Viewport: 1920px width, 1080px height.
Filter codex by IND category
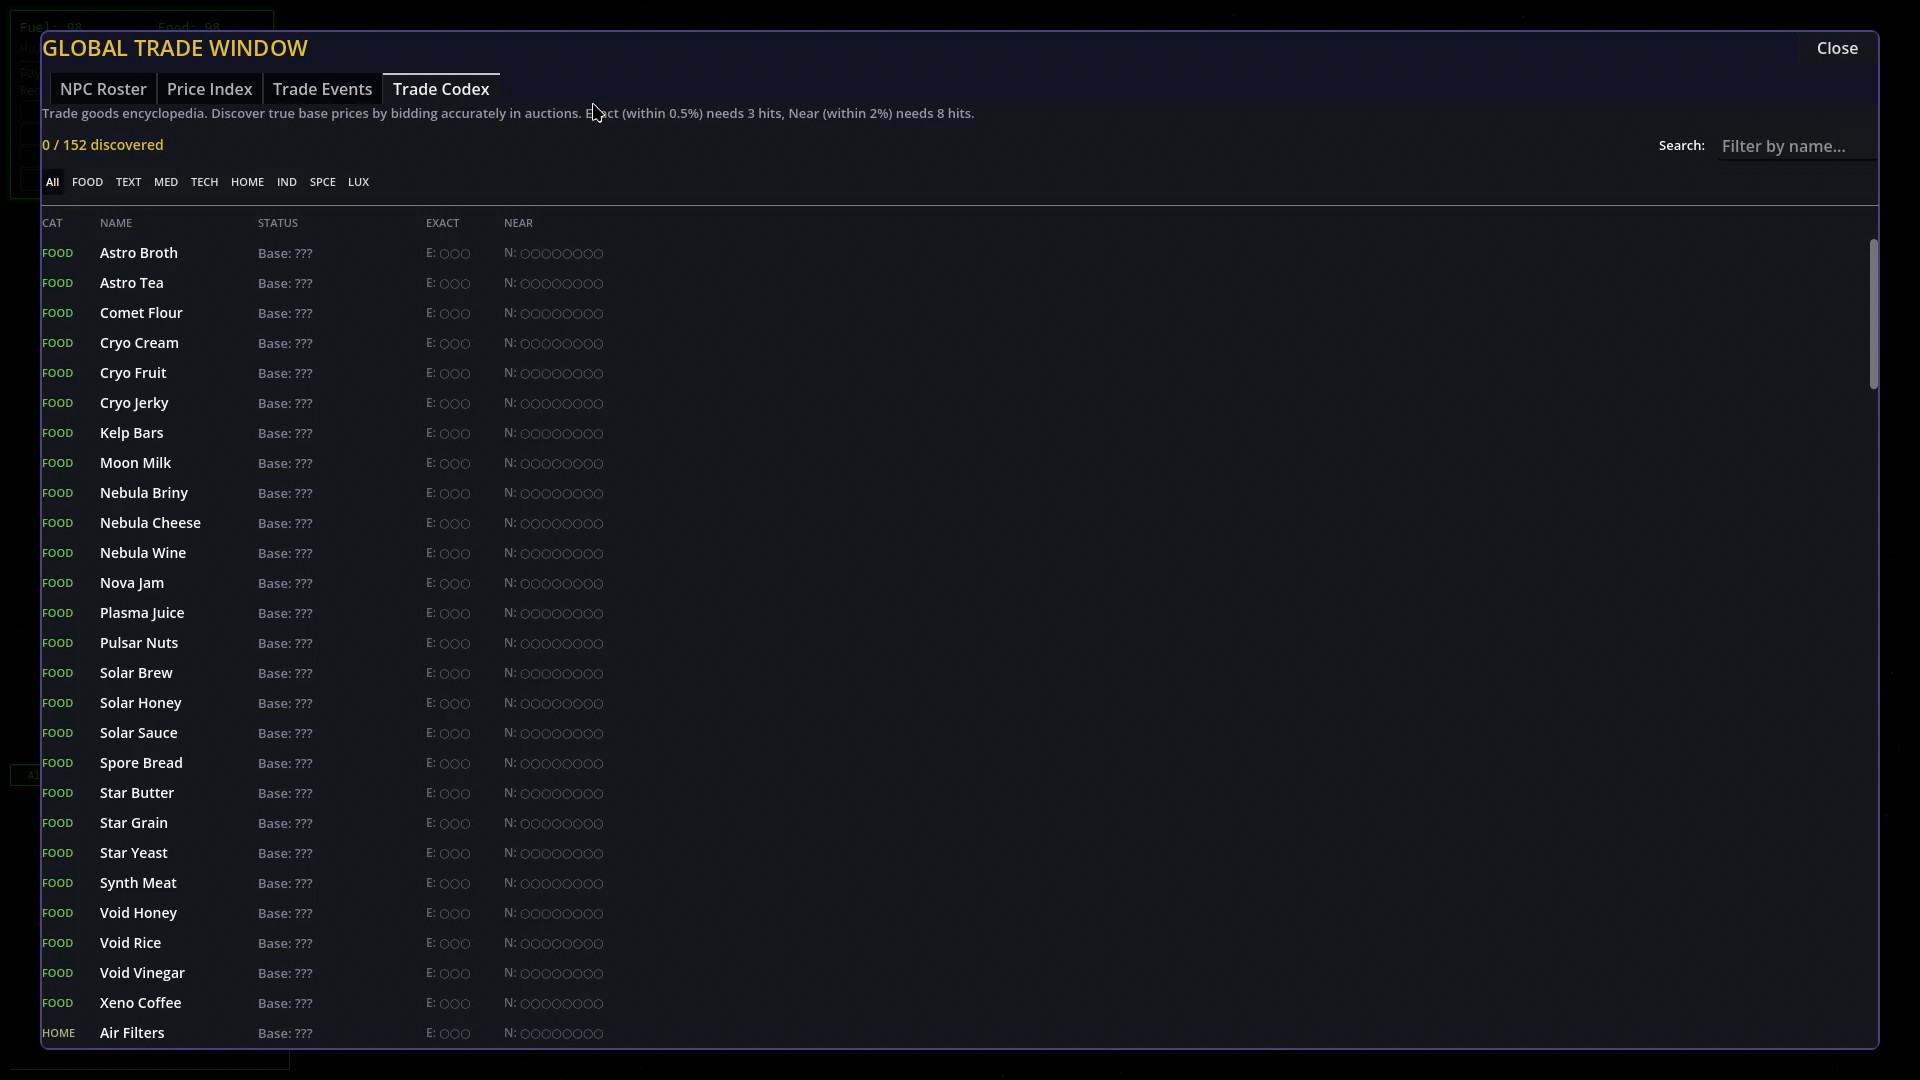[287, 182]
